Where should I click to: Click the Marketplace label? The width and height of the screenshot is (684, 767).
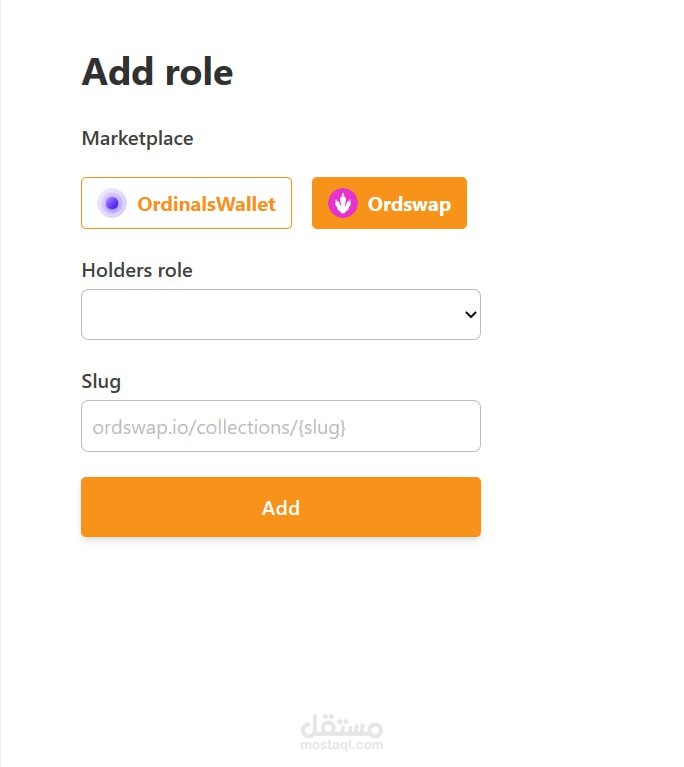tap(137, 139)
